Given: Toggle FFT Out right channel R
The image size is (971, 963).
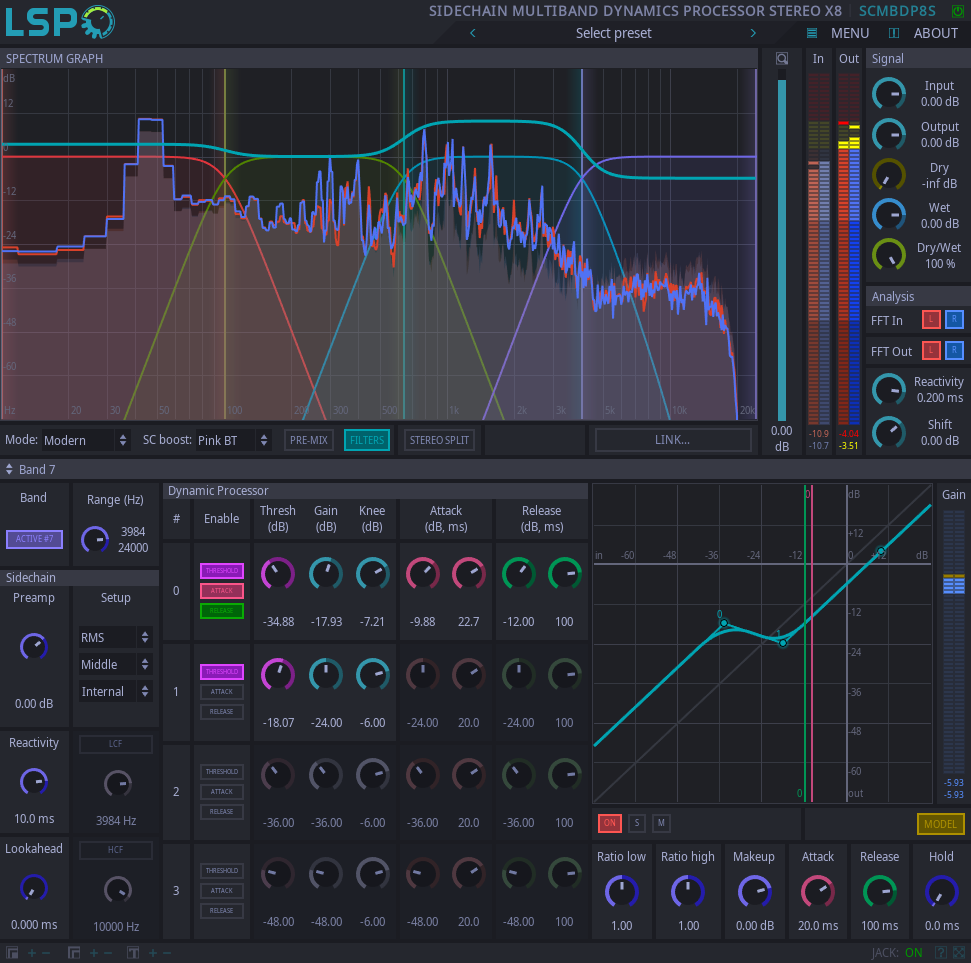Looking at the screenshot, I should point(954,350).
